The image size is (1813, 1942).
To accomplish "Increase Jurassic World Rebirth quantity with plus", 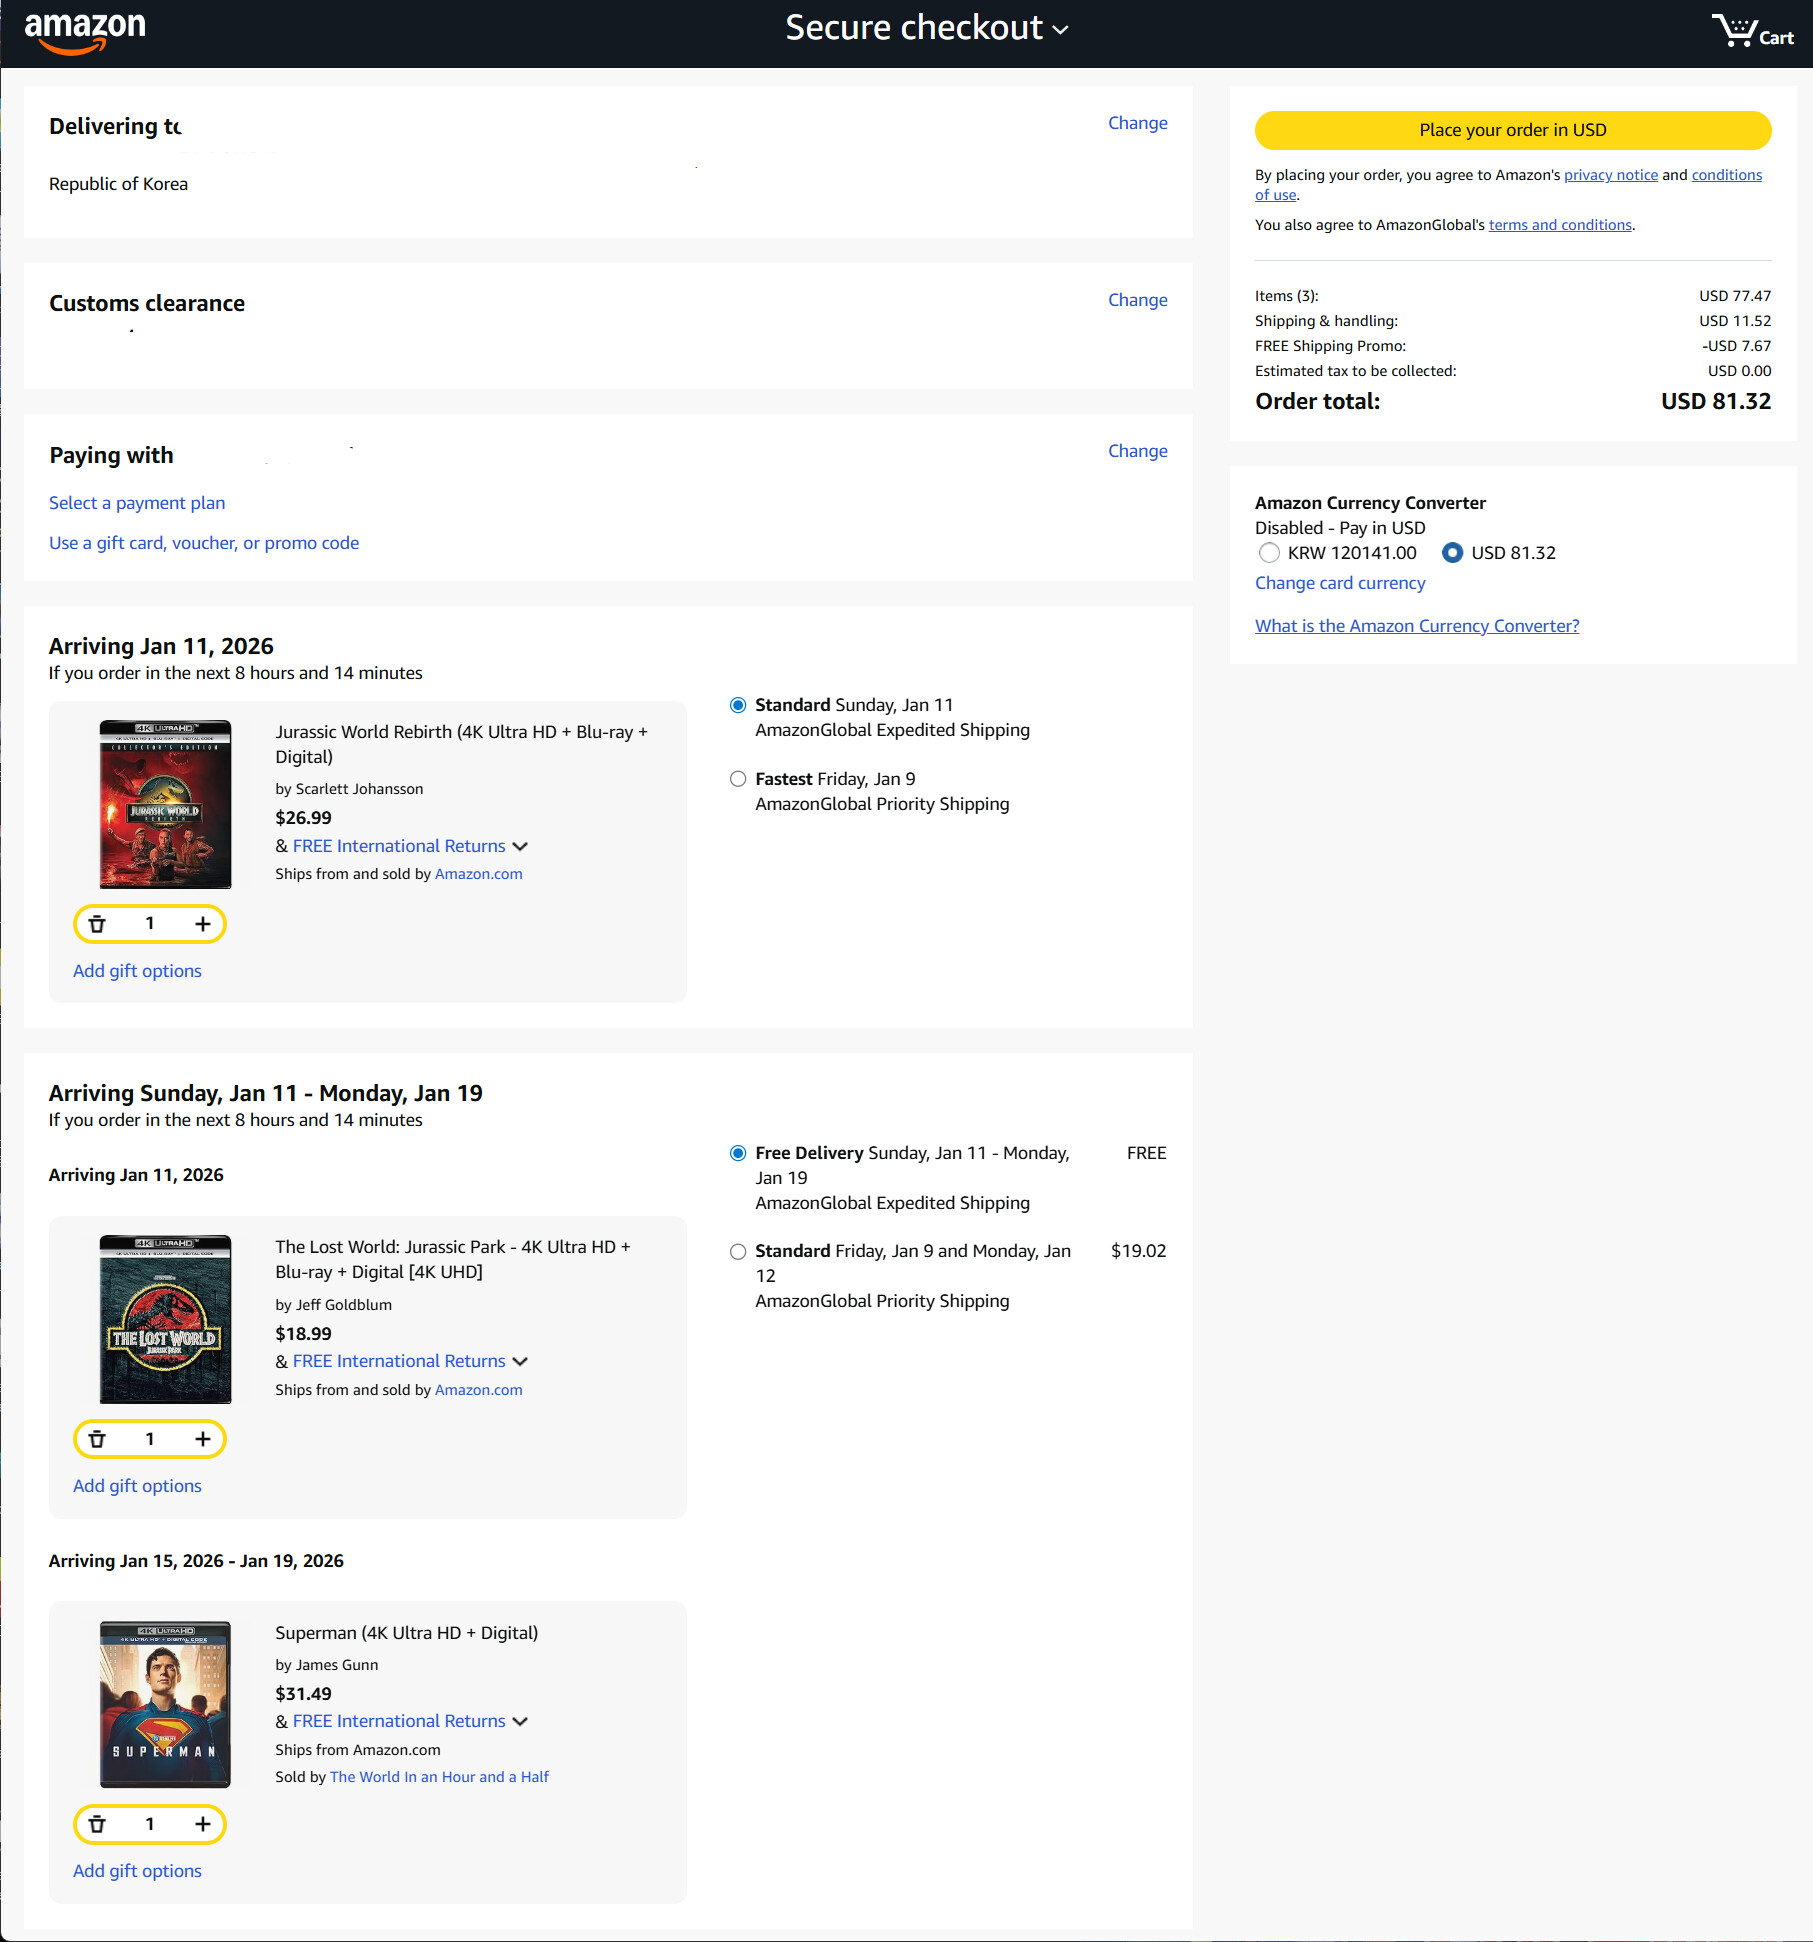I will (x=203, y=924).
